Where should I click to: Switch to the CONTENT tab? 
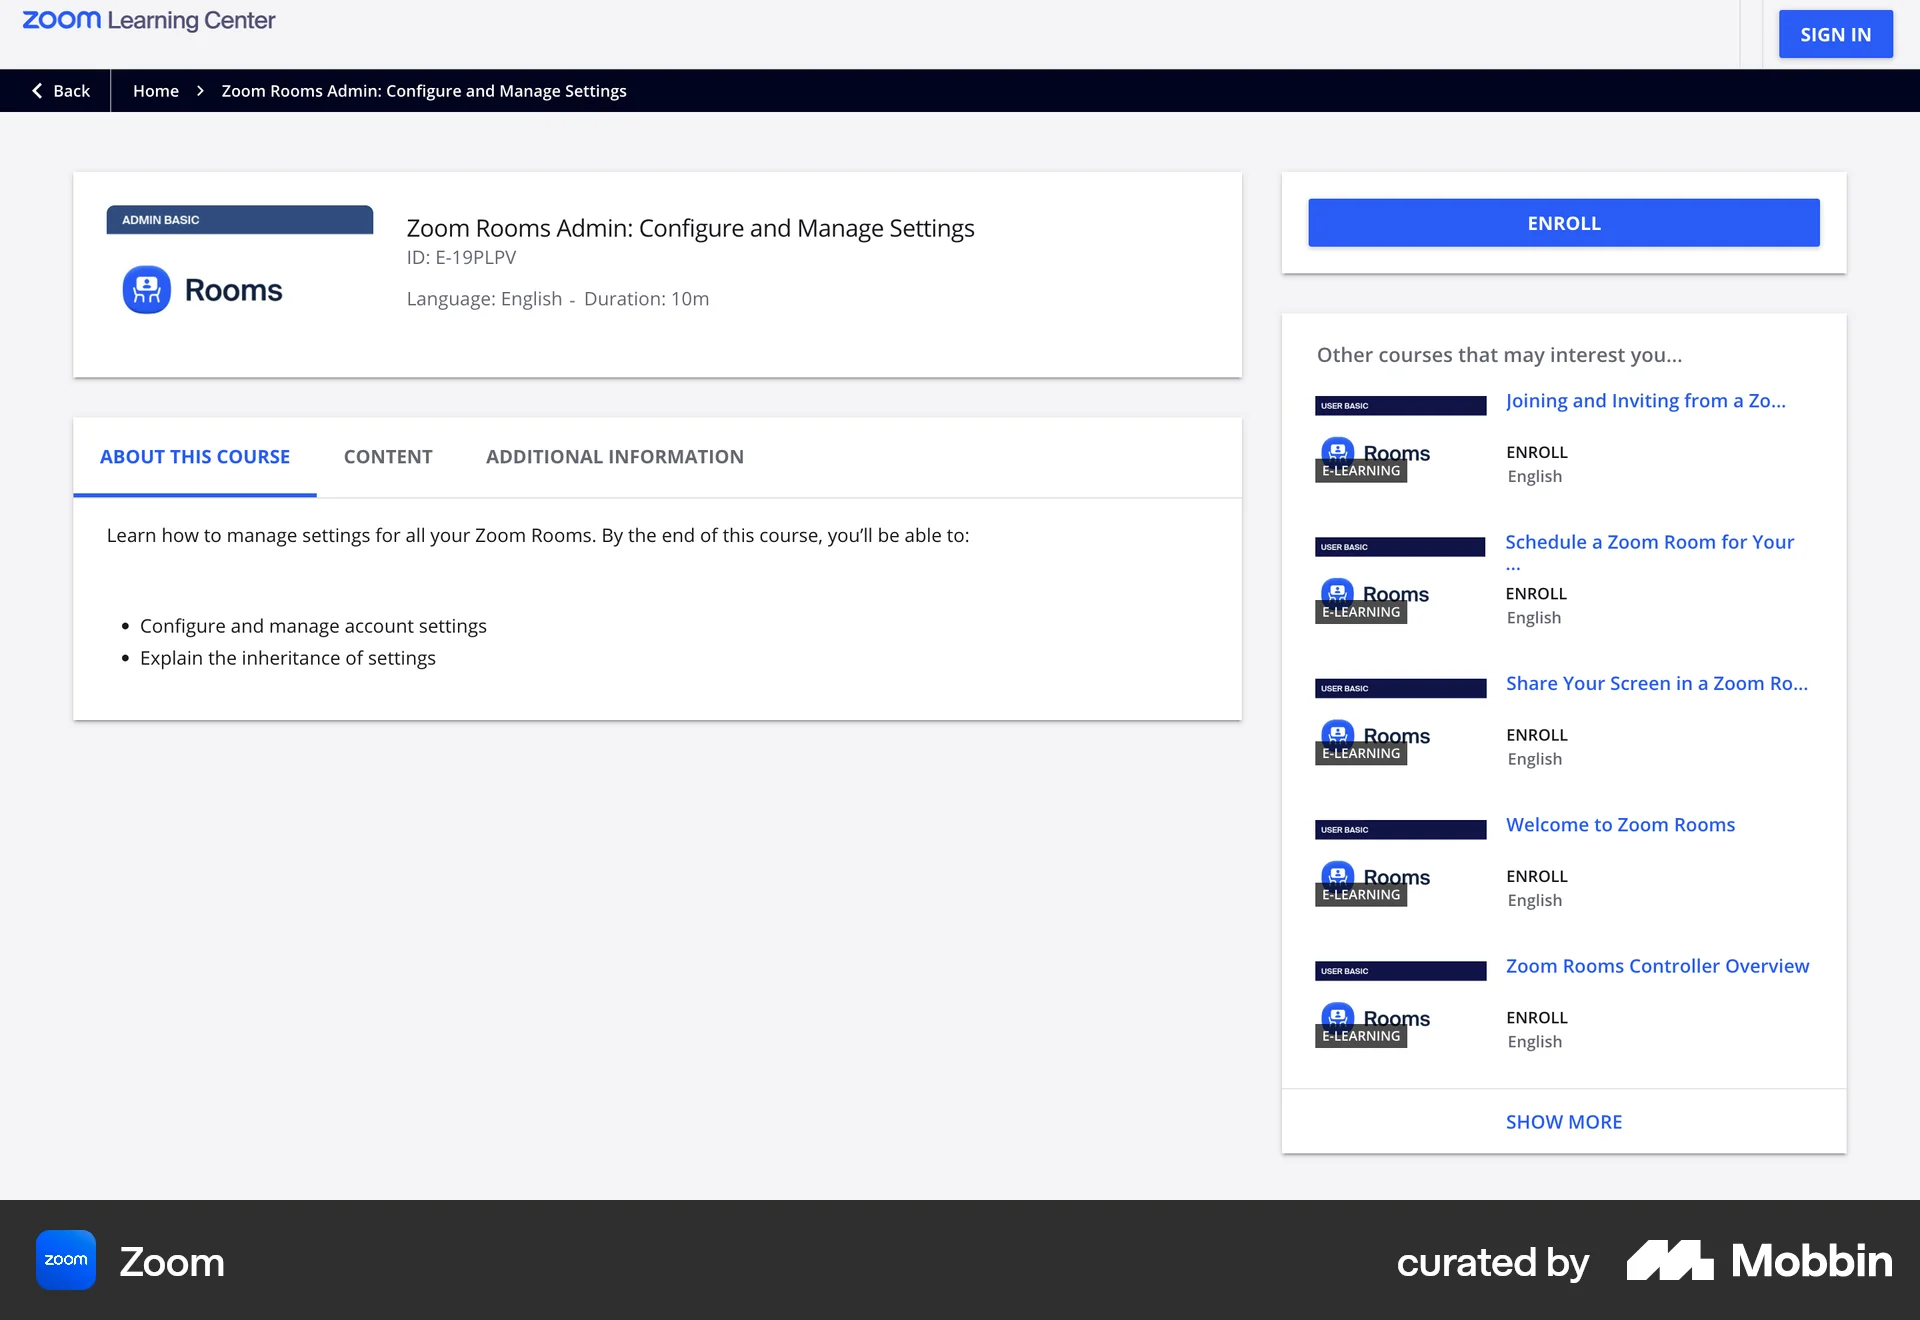click(x=388, y=457)
